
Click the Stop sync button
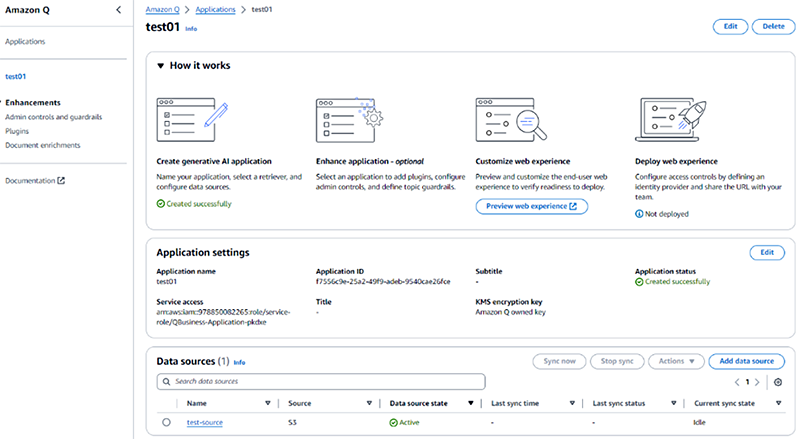click(x=617, y=361)
